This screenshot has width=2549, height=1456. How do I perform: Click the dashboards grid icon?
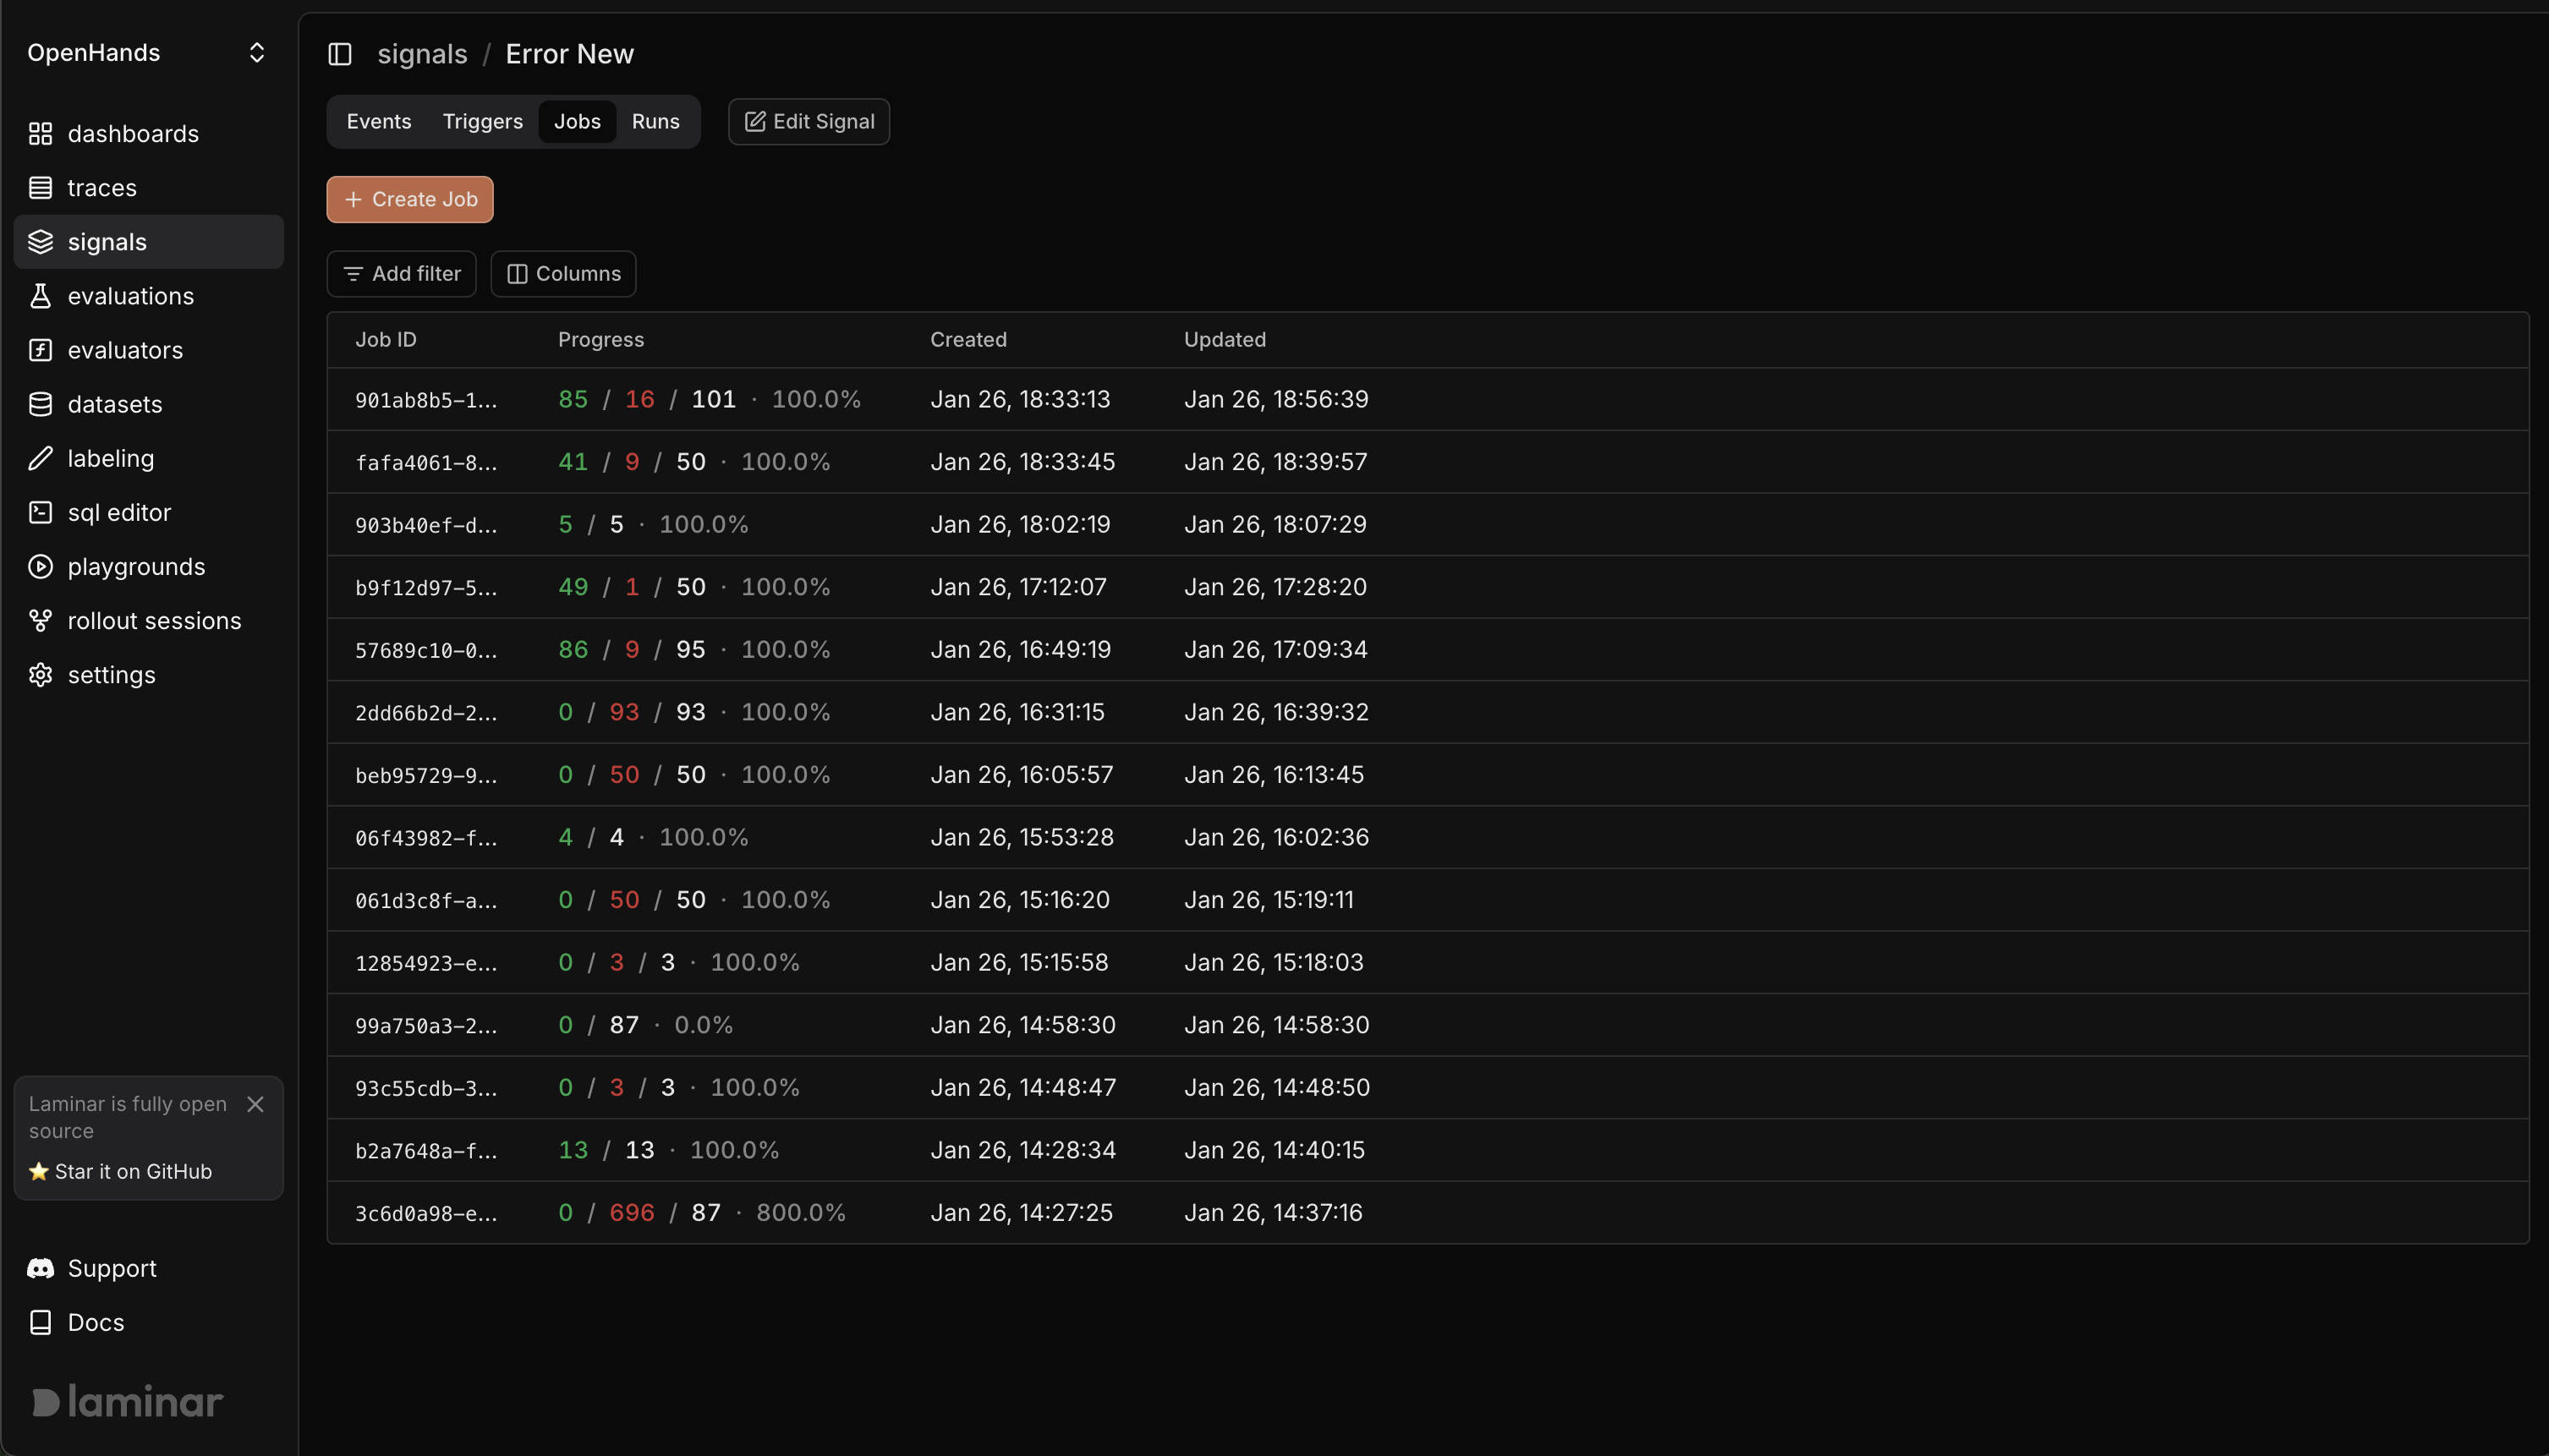[x=40, y=134]
